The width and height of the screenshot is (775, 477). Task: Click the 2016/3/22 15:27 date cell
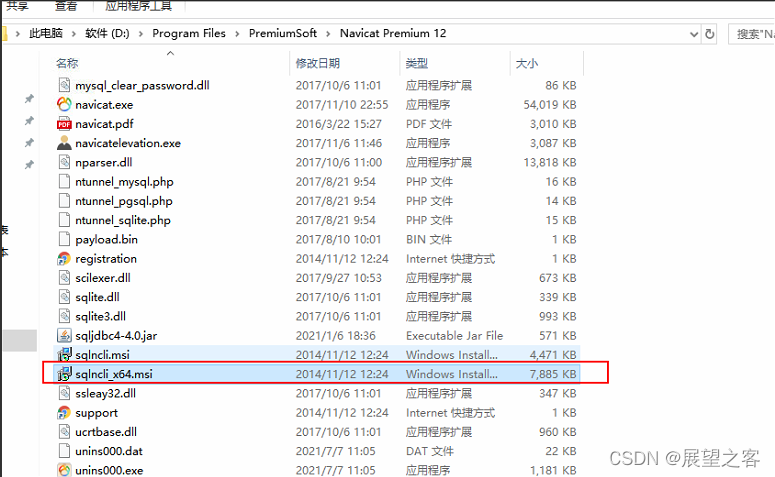pyautogui.click(x=339, y=124)
